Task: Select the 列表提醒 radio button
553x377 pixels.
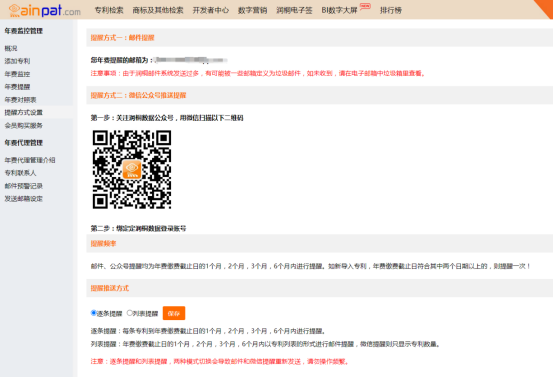Action: tap(129, 313)
